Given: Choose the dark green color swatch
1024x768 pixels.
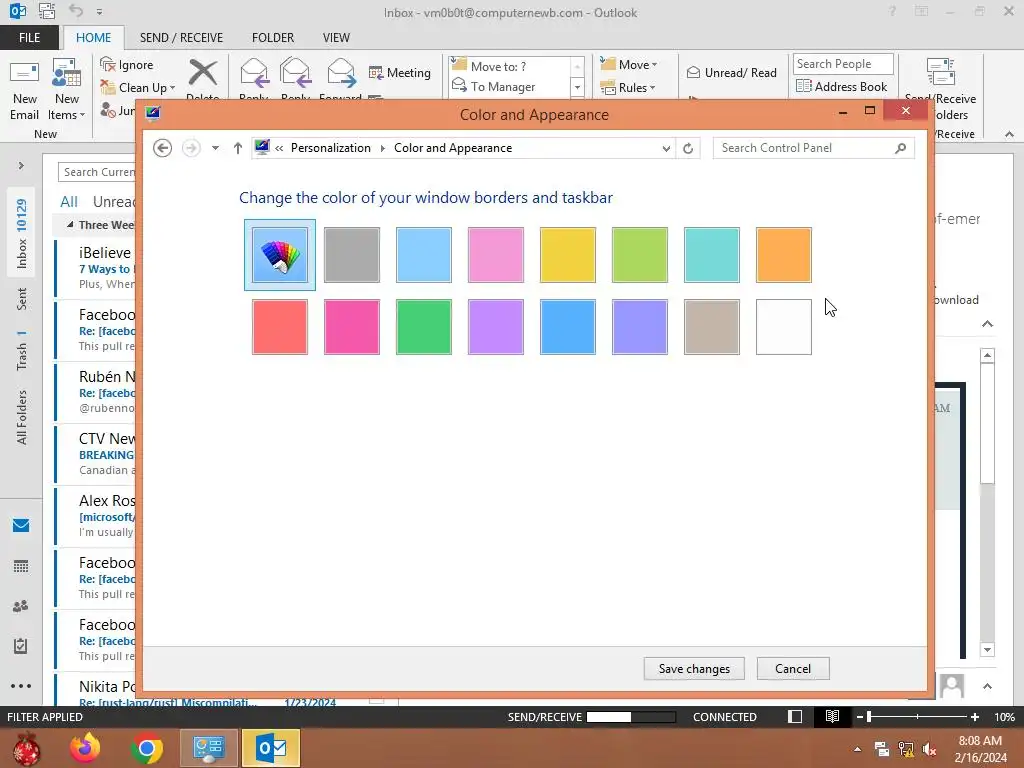Looking at the screenshot, I should click(x=424, y=327).
